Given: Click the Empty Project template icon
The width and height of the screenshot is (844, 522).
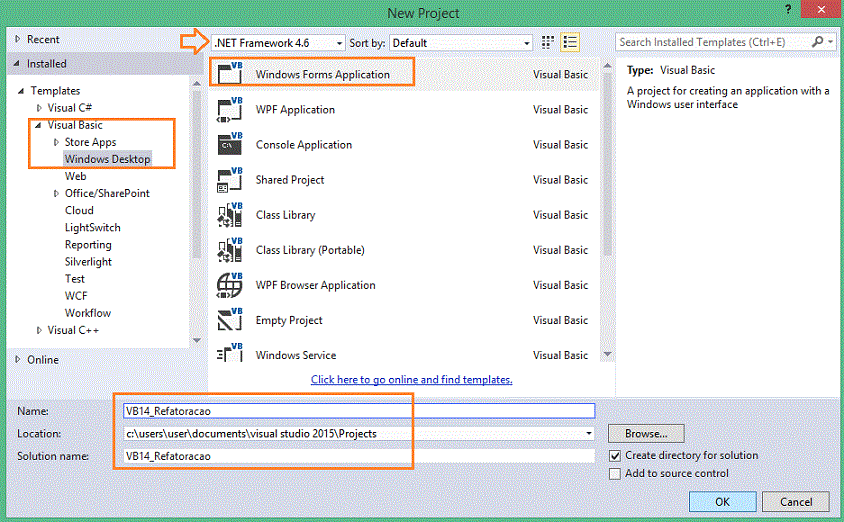Looking at the screenshot, I should (230, 320).
